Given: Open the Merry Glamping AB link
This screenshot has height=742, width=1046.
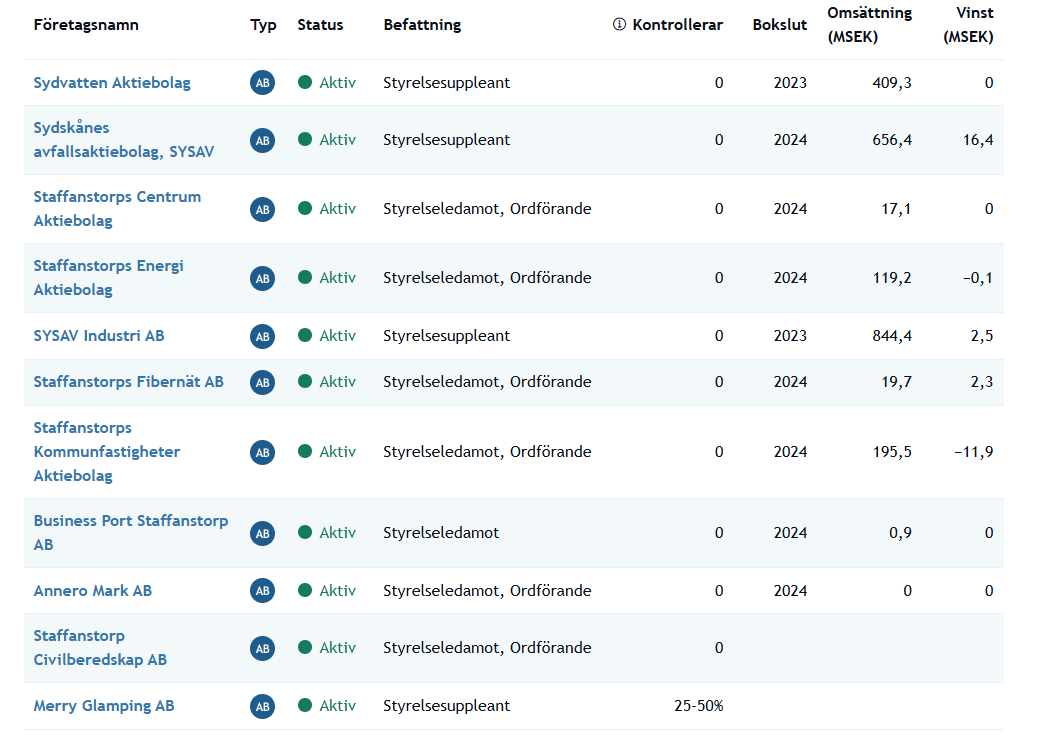Looking at the screenshot, I should click(x=104, y=706).
